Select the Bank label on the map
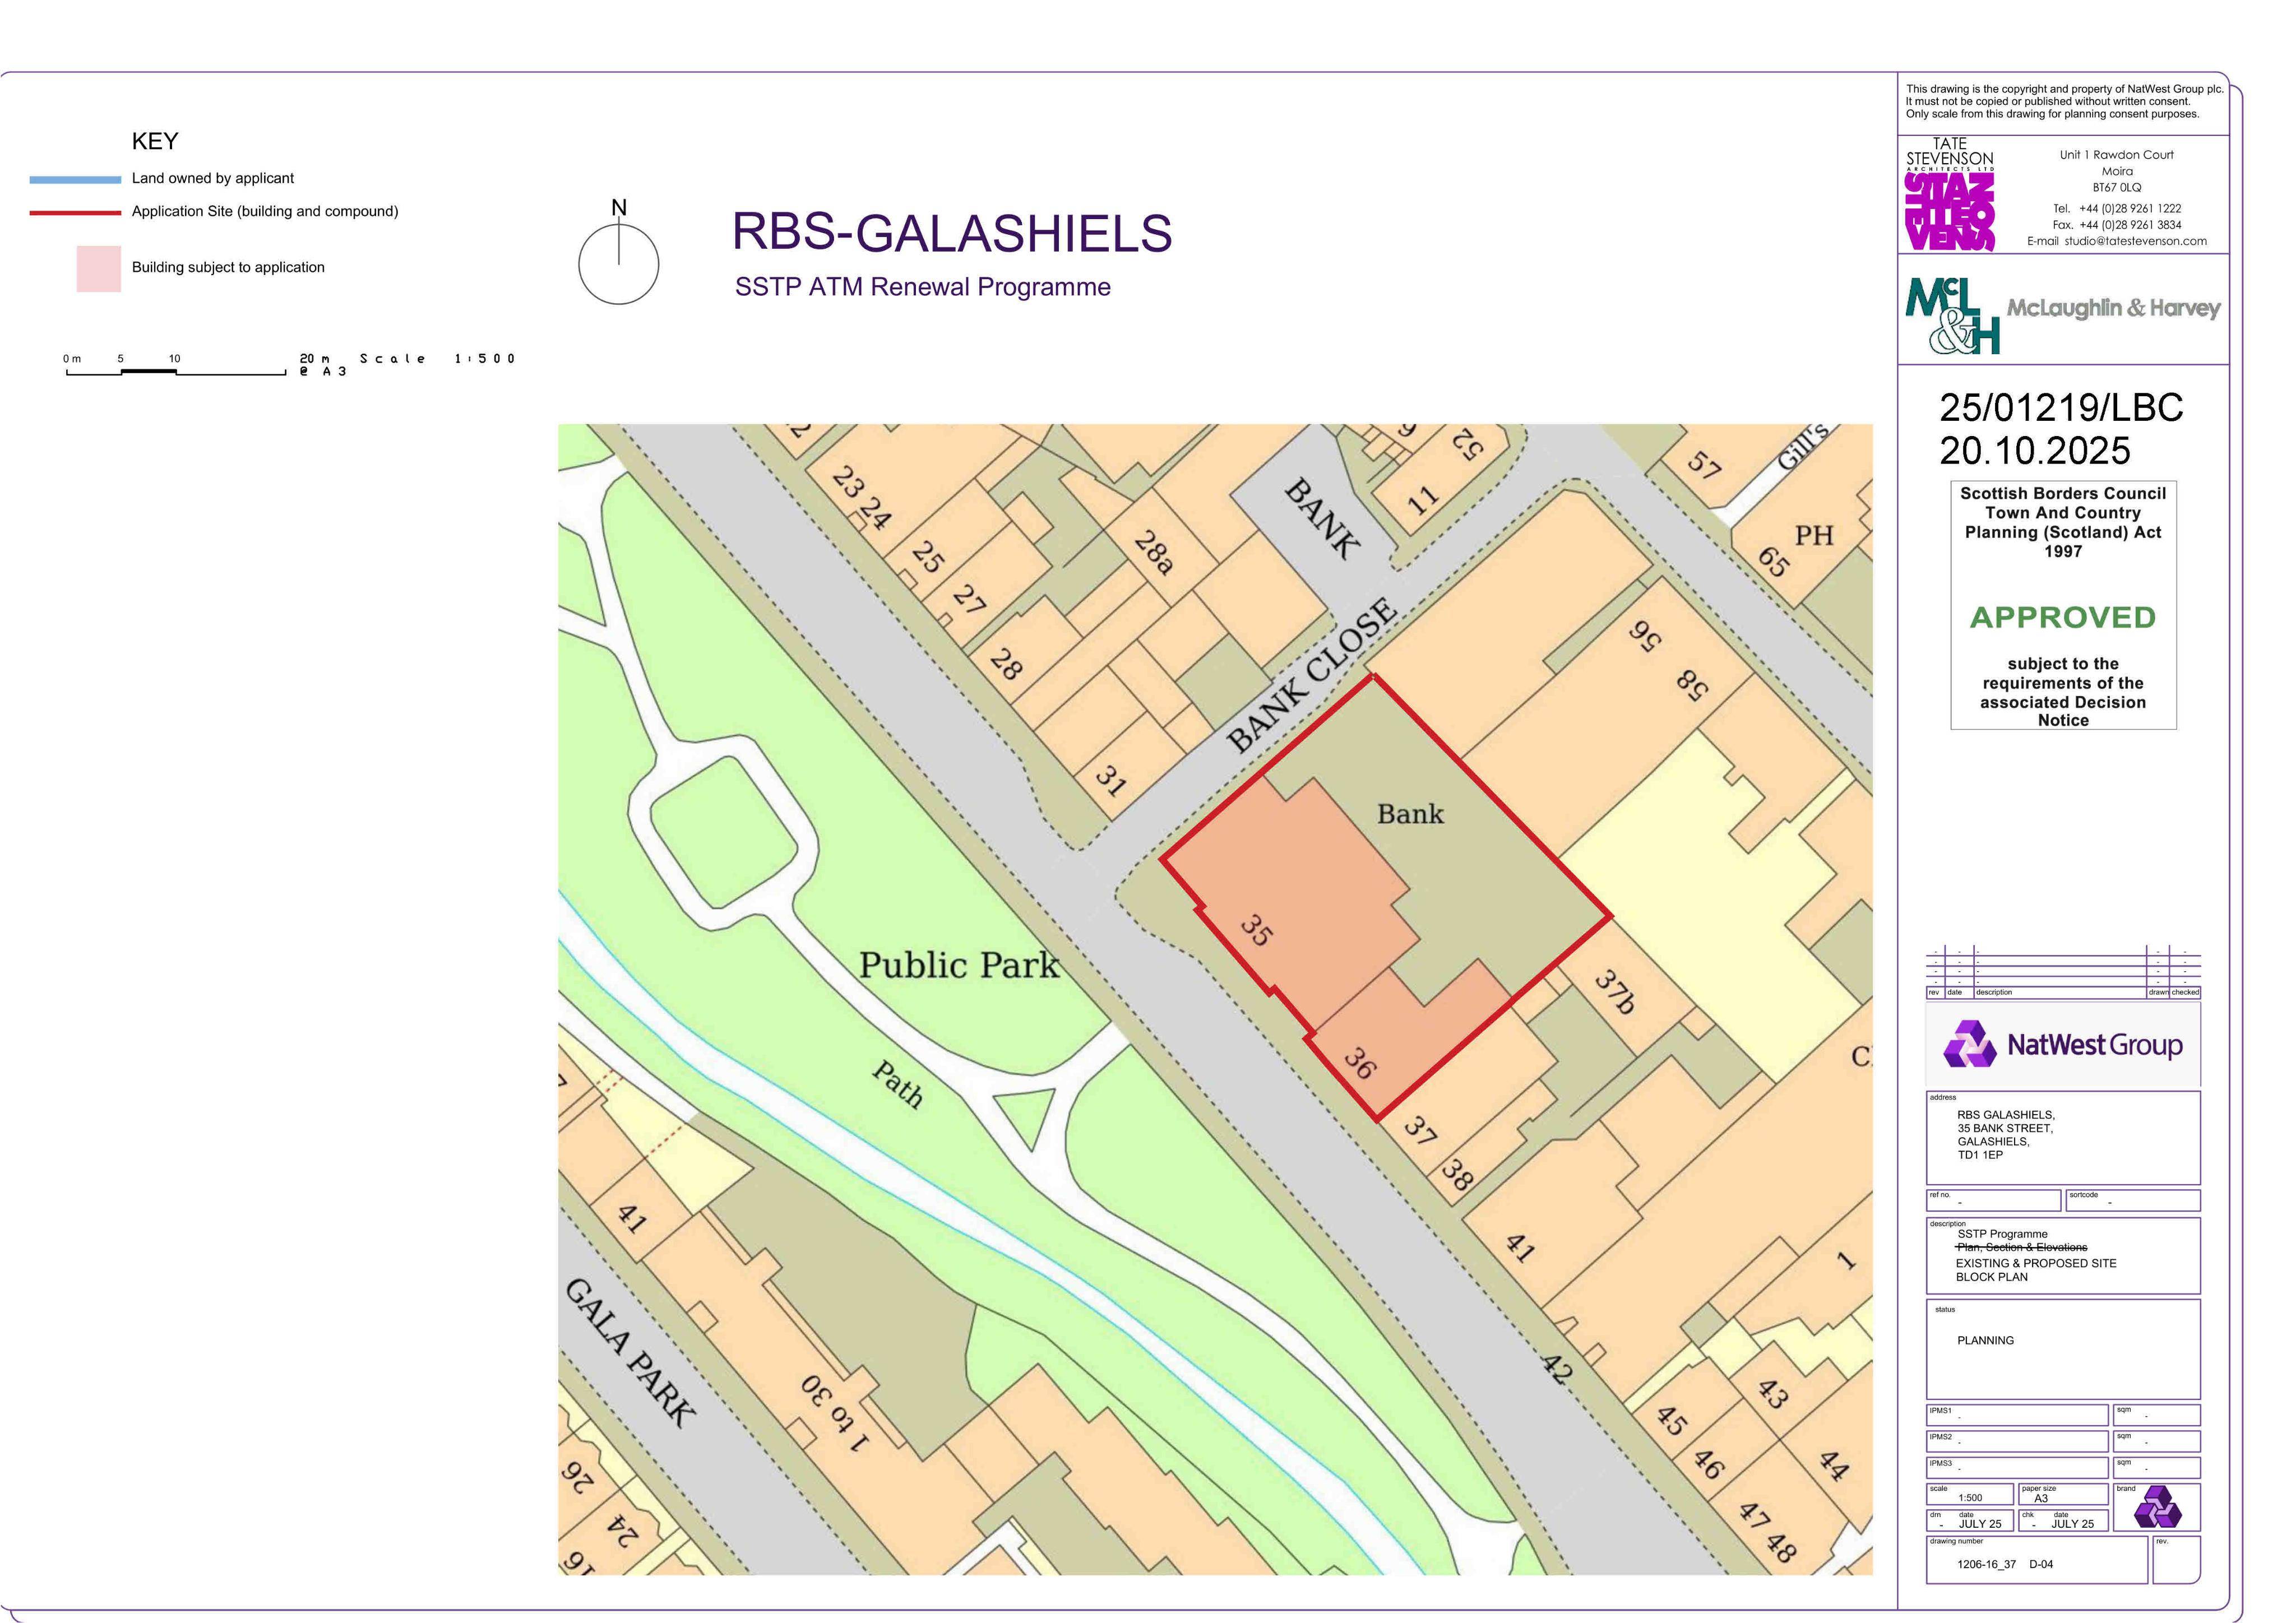 point(1410,814)
